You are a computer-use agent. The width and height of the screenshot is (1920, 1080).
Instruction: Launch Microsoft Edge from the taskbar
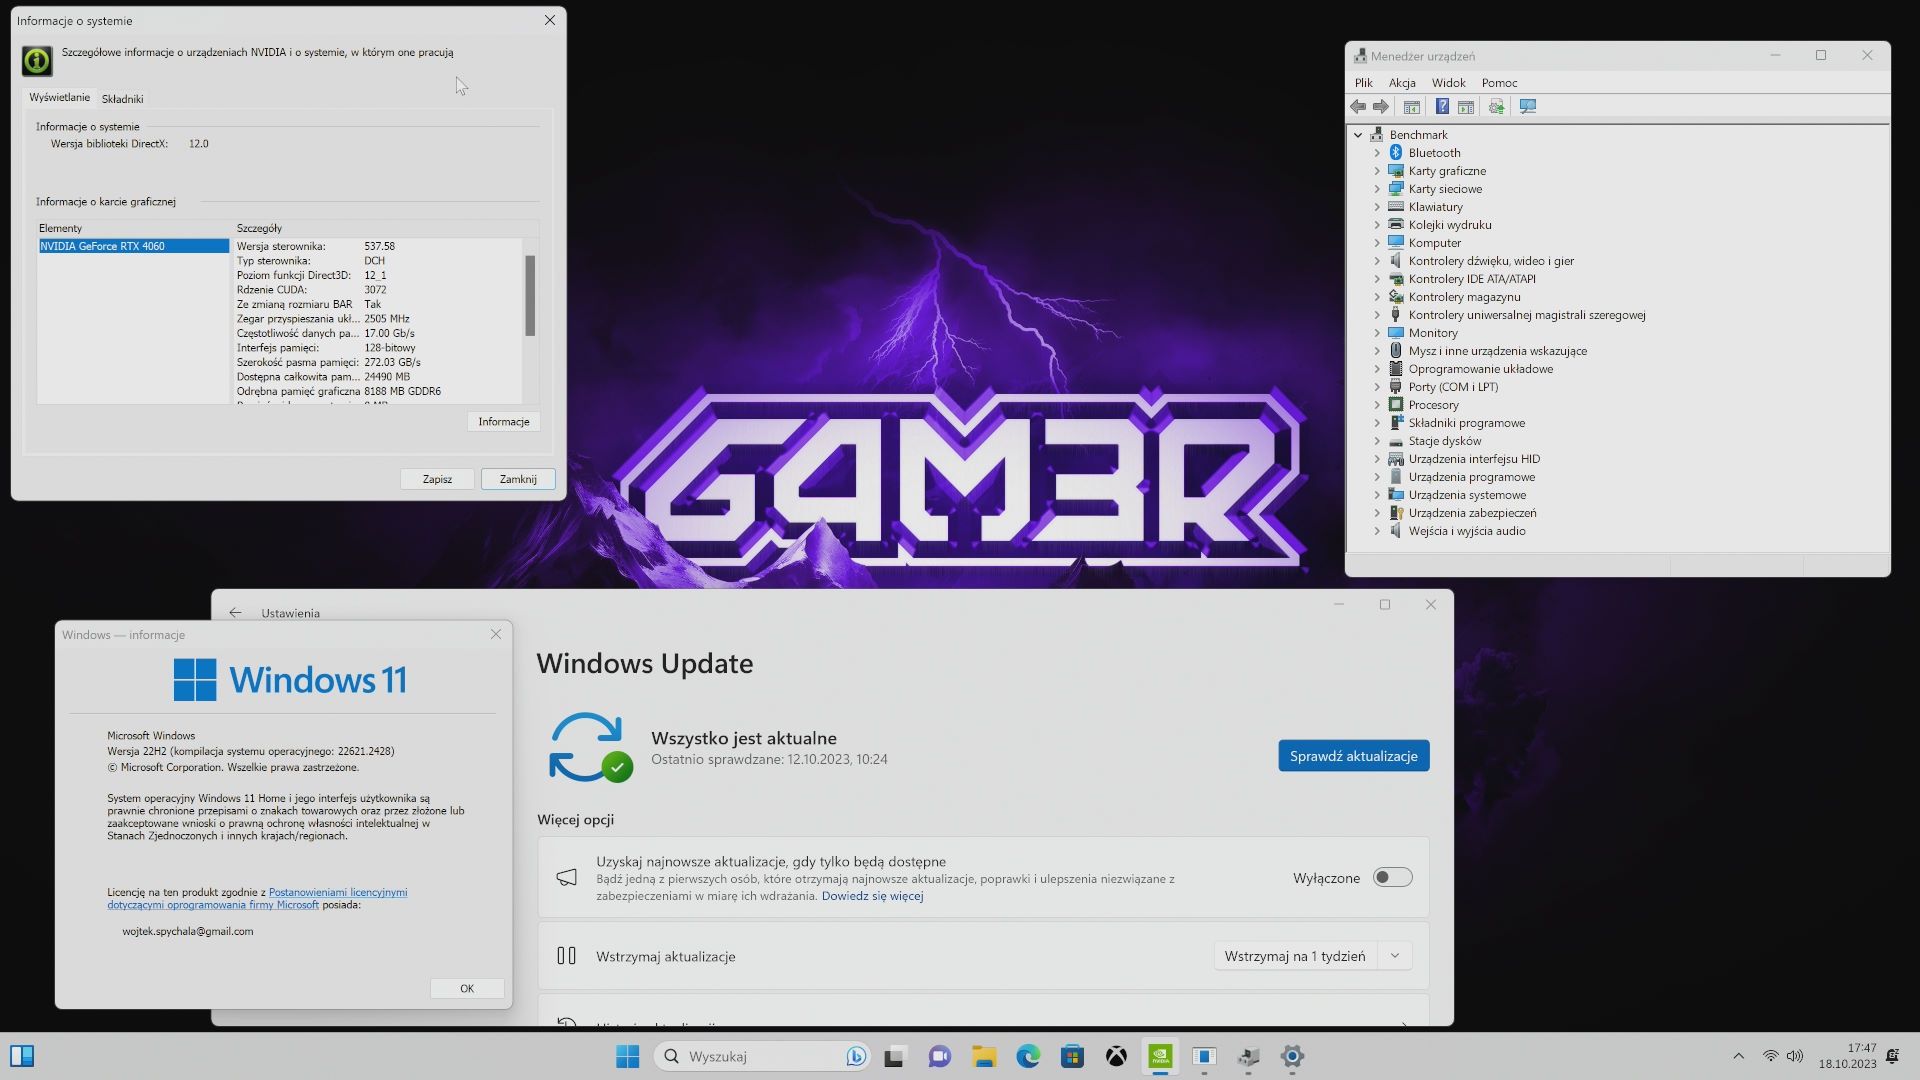1028,1056
